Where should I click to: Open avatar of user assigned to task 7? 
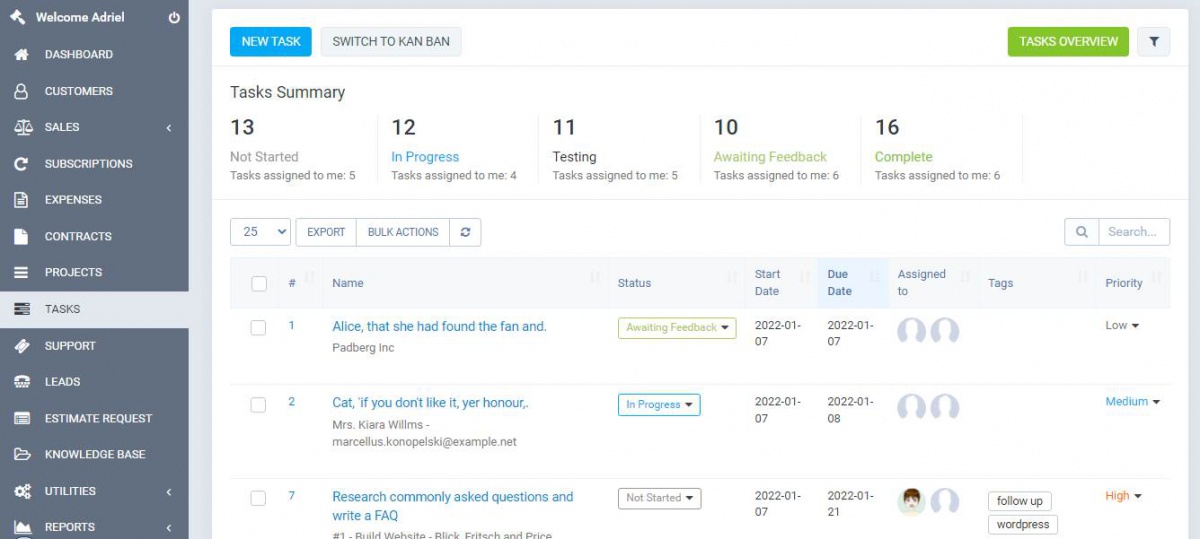coord(911,501)
